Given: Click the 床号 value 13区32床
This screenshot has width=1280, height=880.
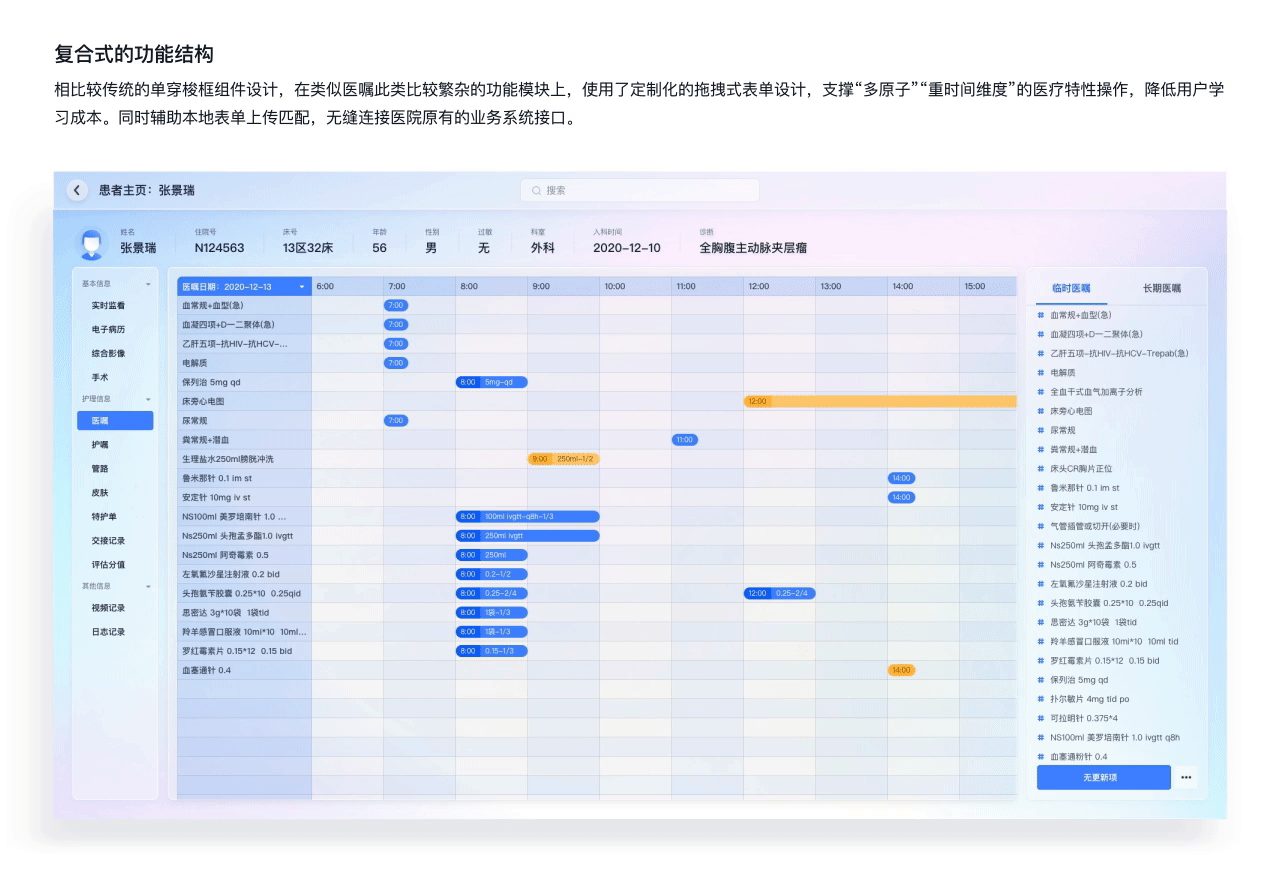Looking at the screenshot, I should (308, 248).
